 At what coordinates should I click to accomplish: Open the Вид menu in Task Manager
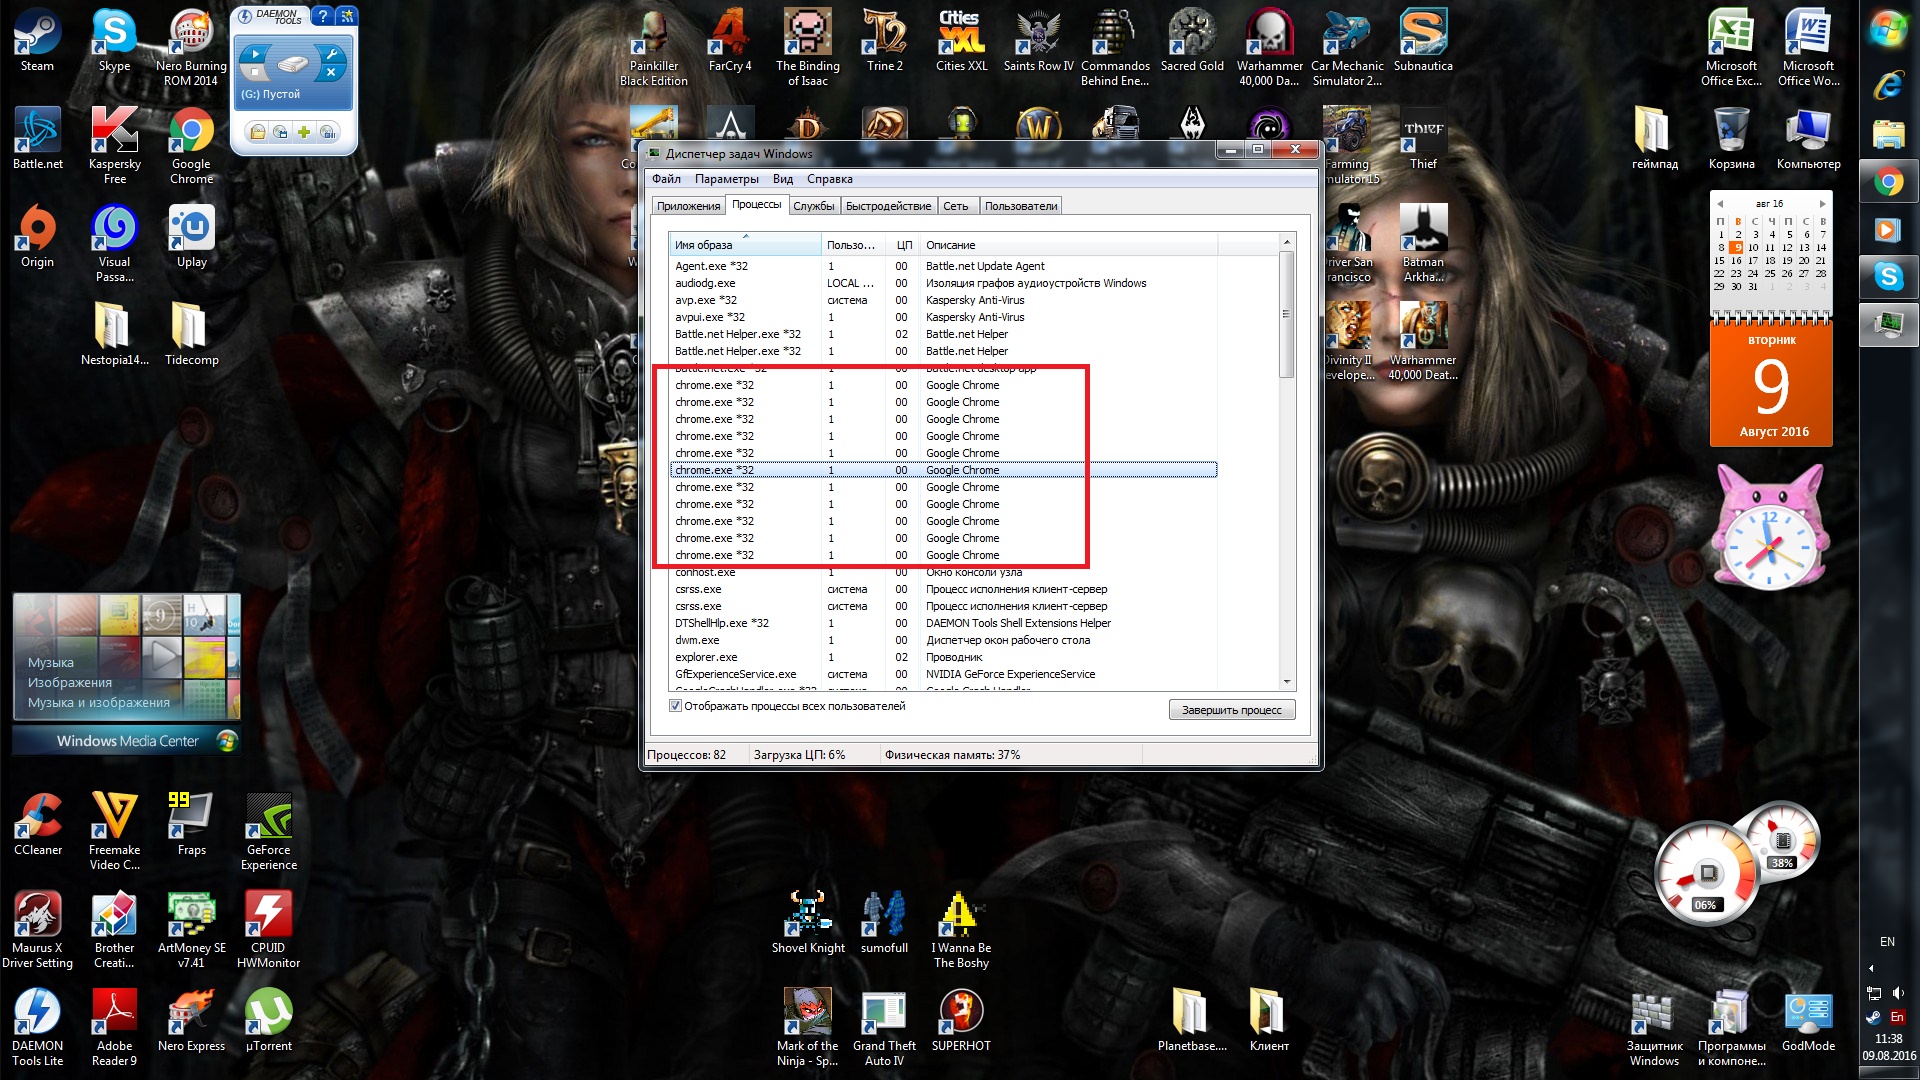coord(782,179)
